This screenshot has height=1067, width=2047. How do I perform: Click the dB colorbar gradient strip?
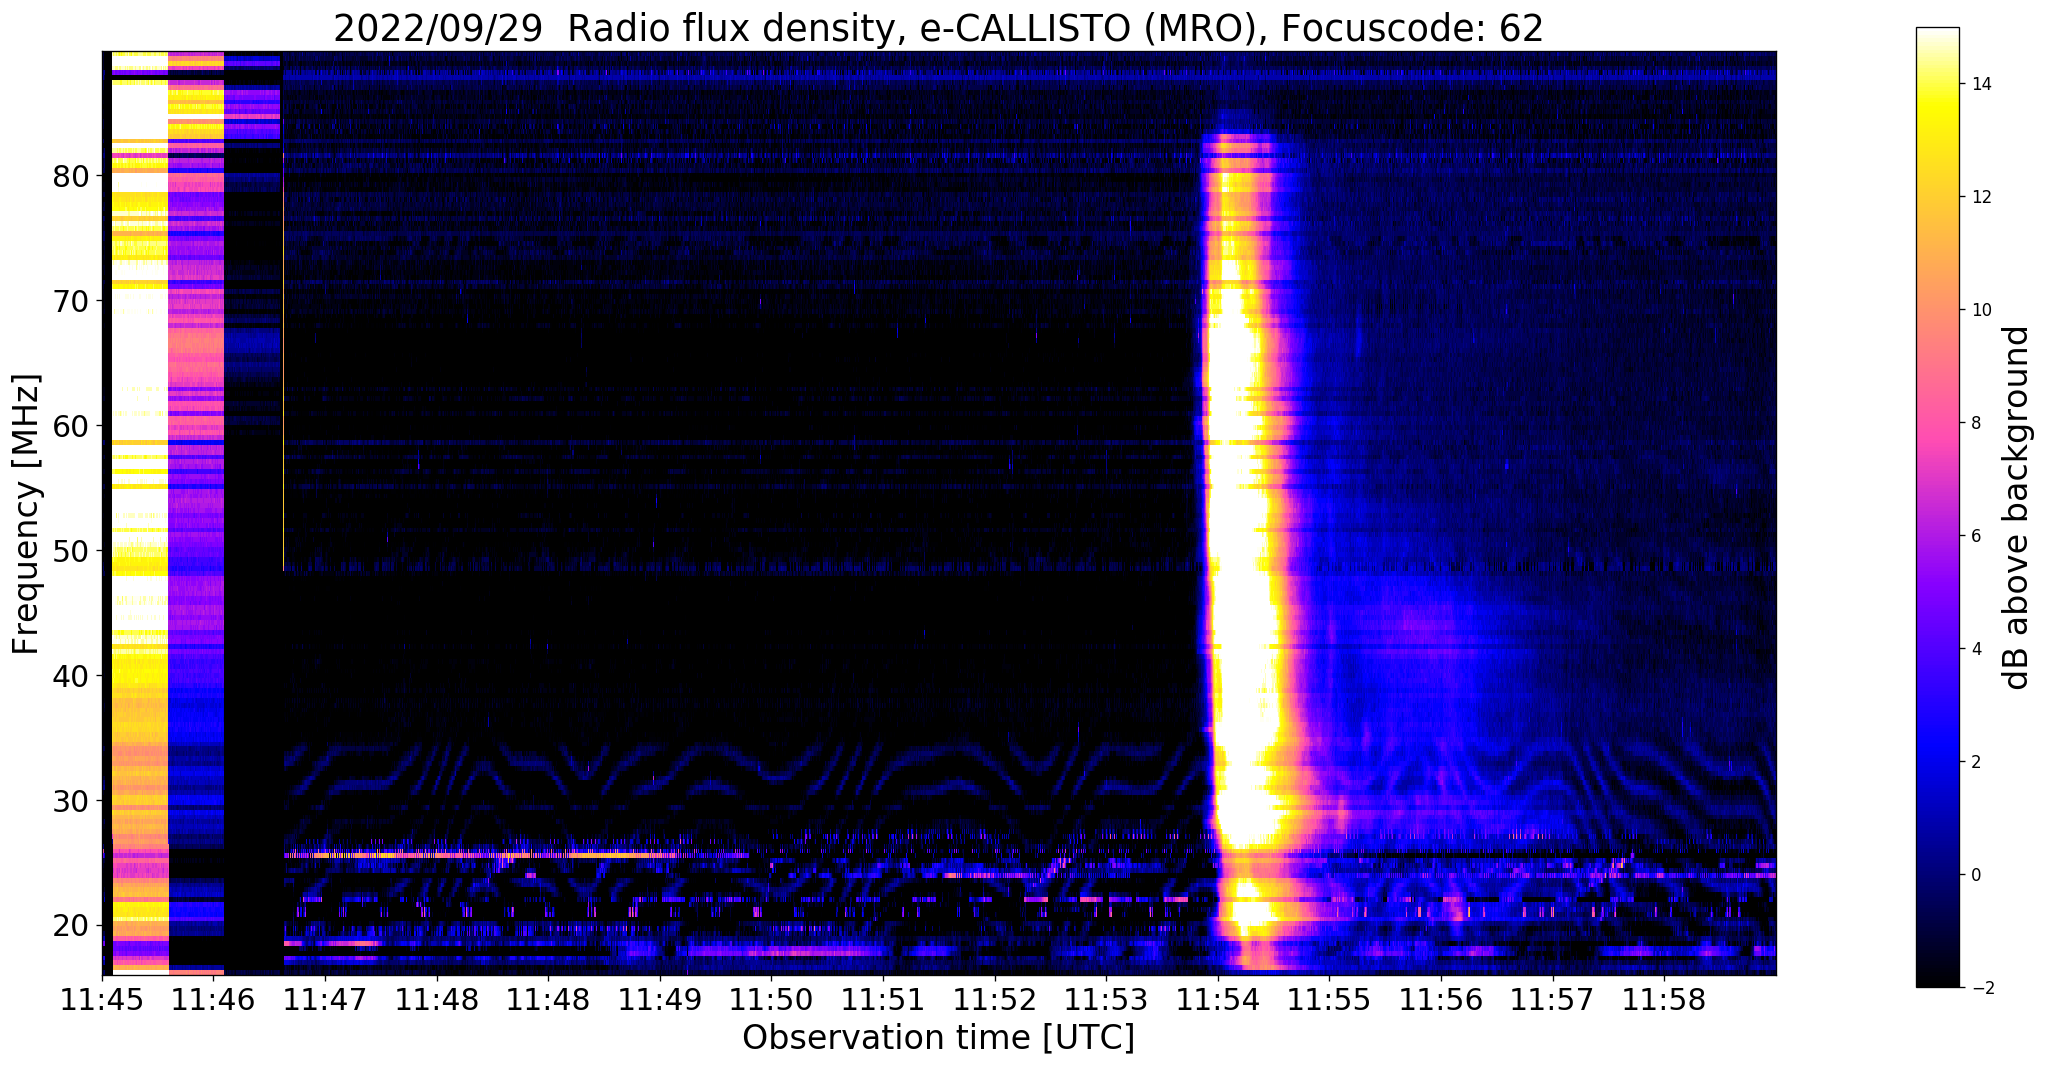1937,508
